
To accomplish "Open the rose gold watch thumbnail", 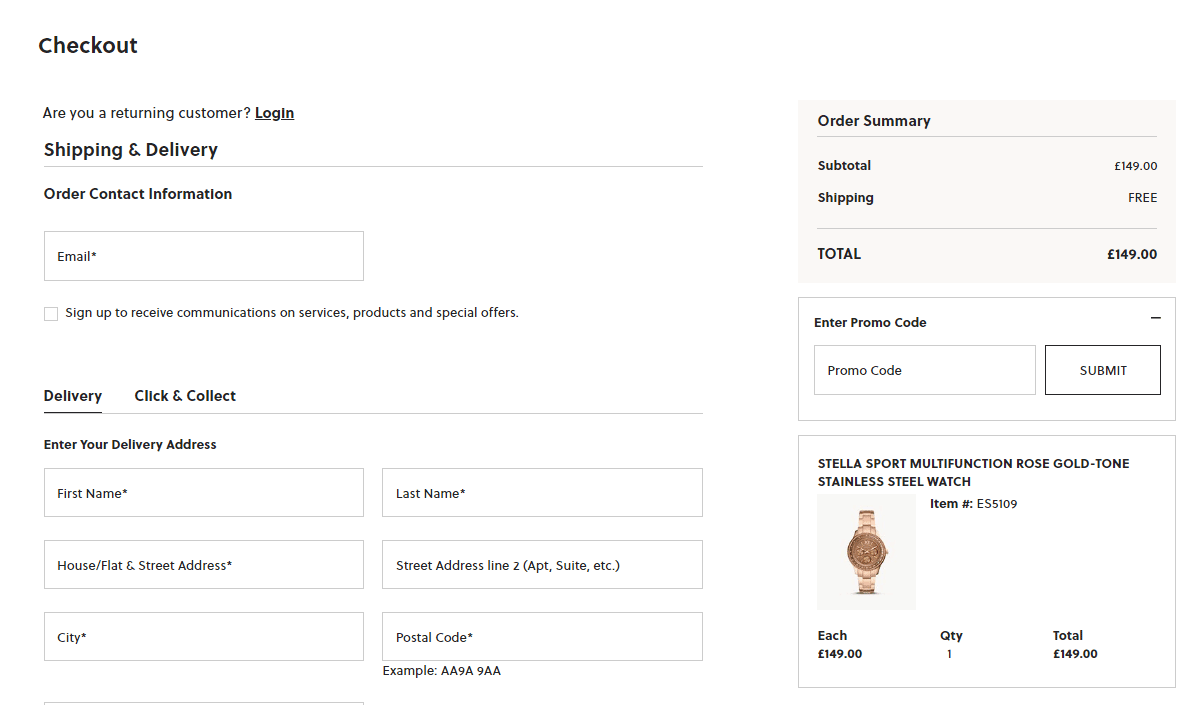I will point(866,552).
